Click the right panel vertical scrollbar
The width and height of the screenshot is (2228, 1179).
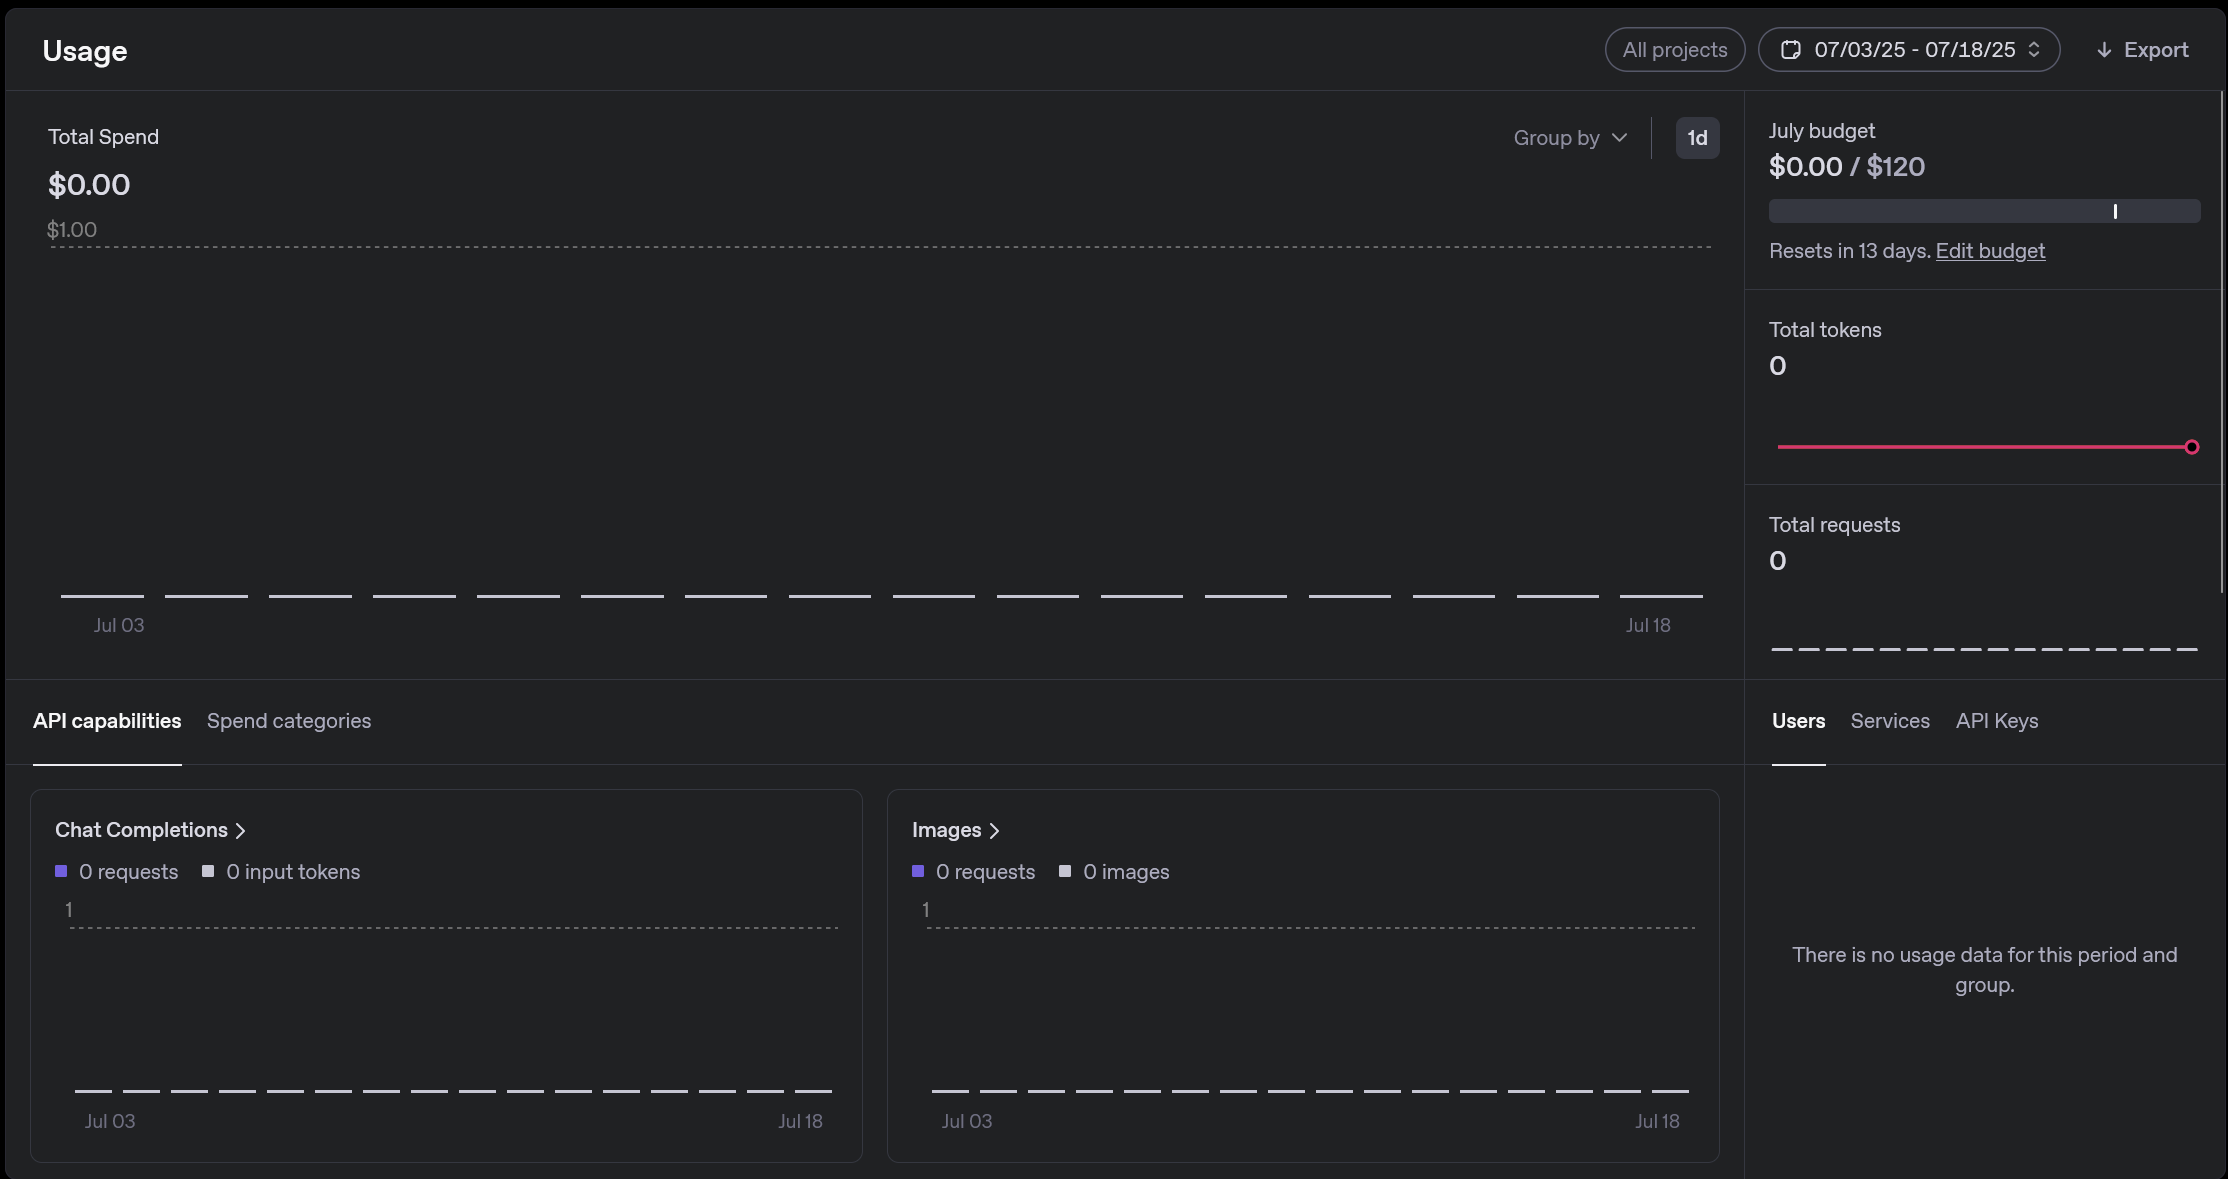point(2222,341)
